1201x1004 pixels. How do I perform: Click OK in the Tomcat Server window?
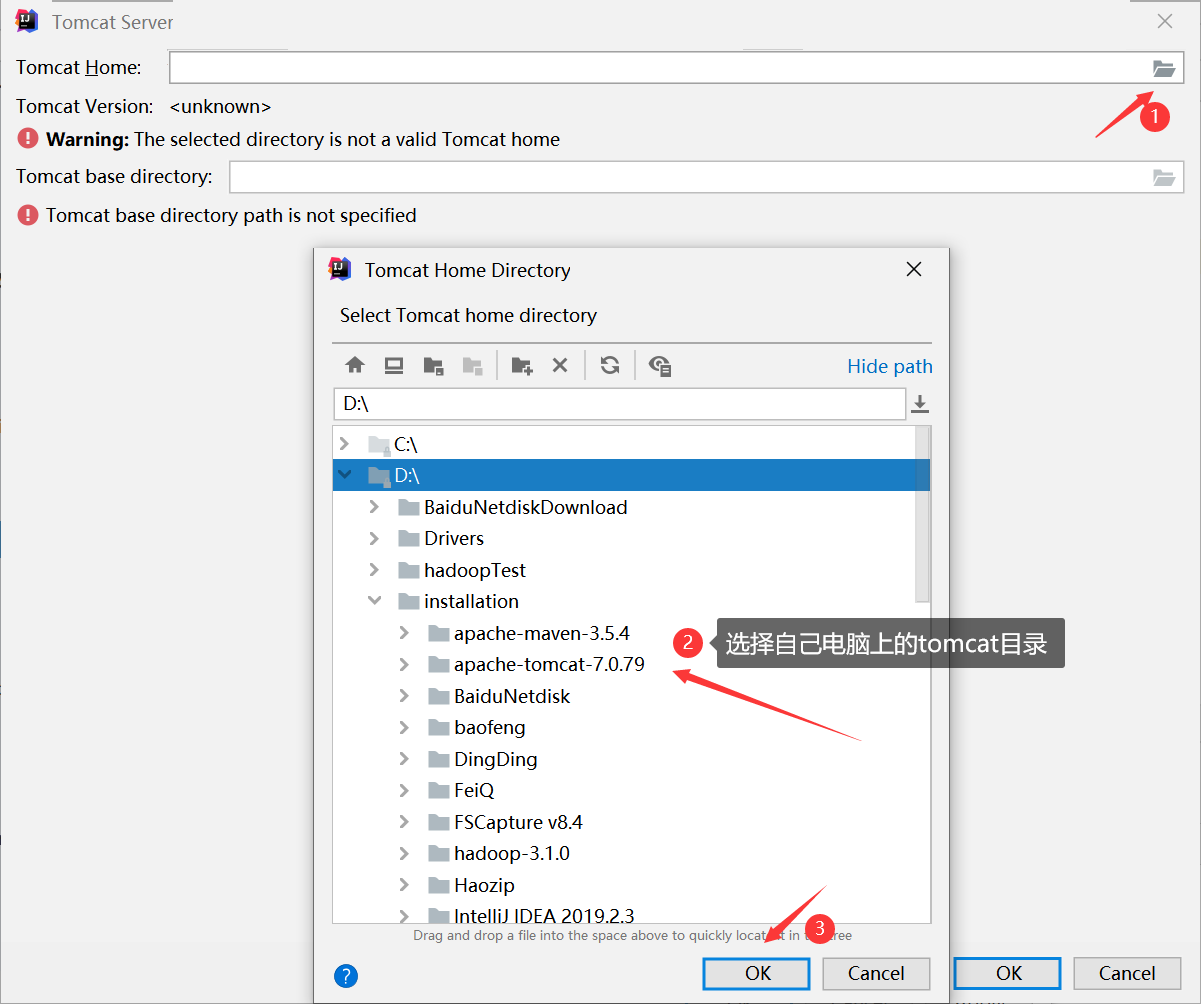coord(1008,973)
